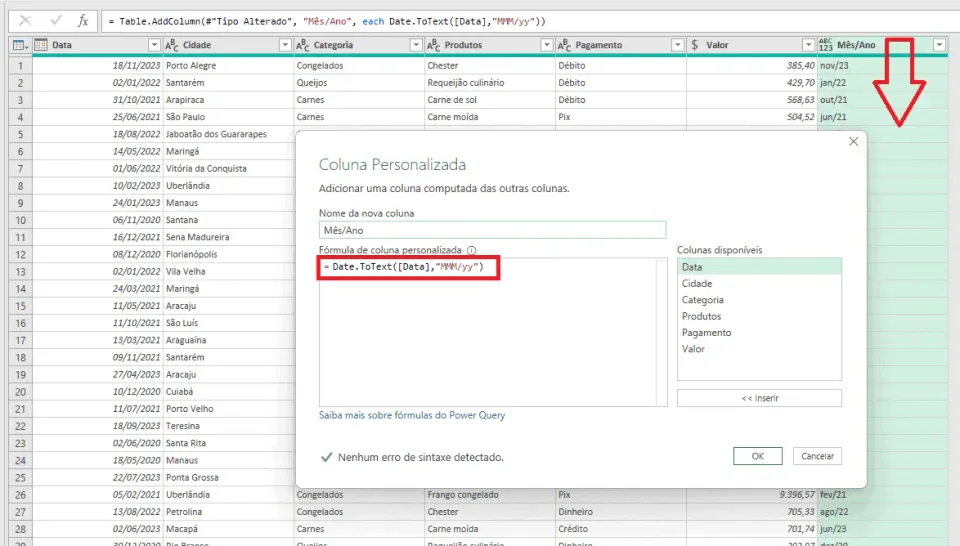This screenshot has width=960, height=546.
Task: Click info icon beside formula label
Action: point(471,250)
